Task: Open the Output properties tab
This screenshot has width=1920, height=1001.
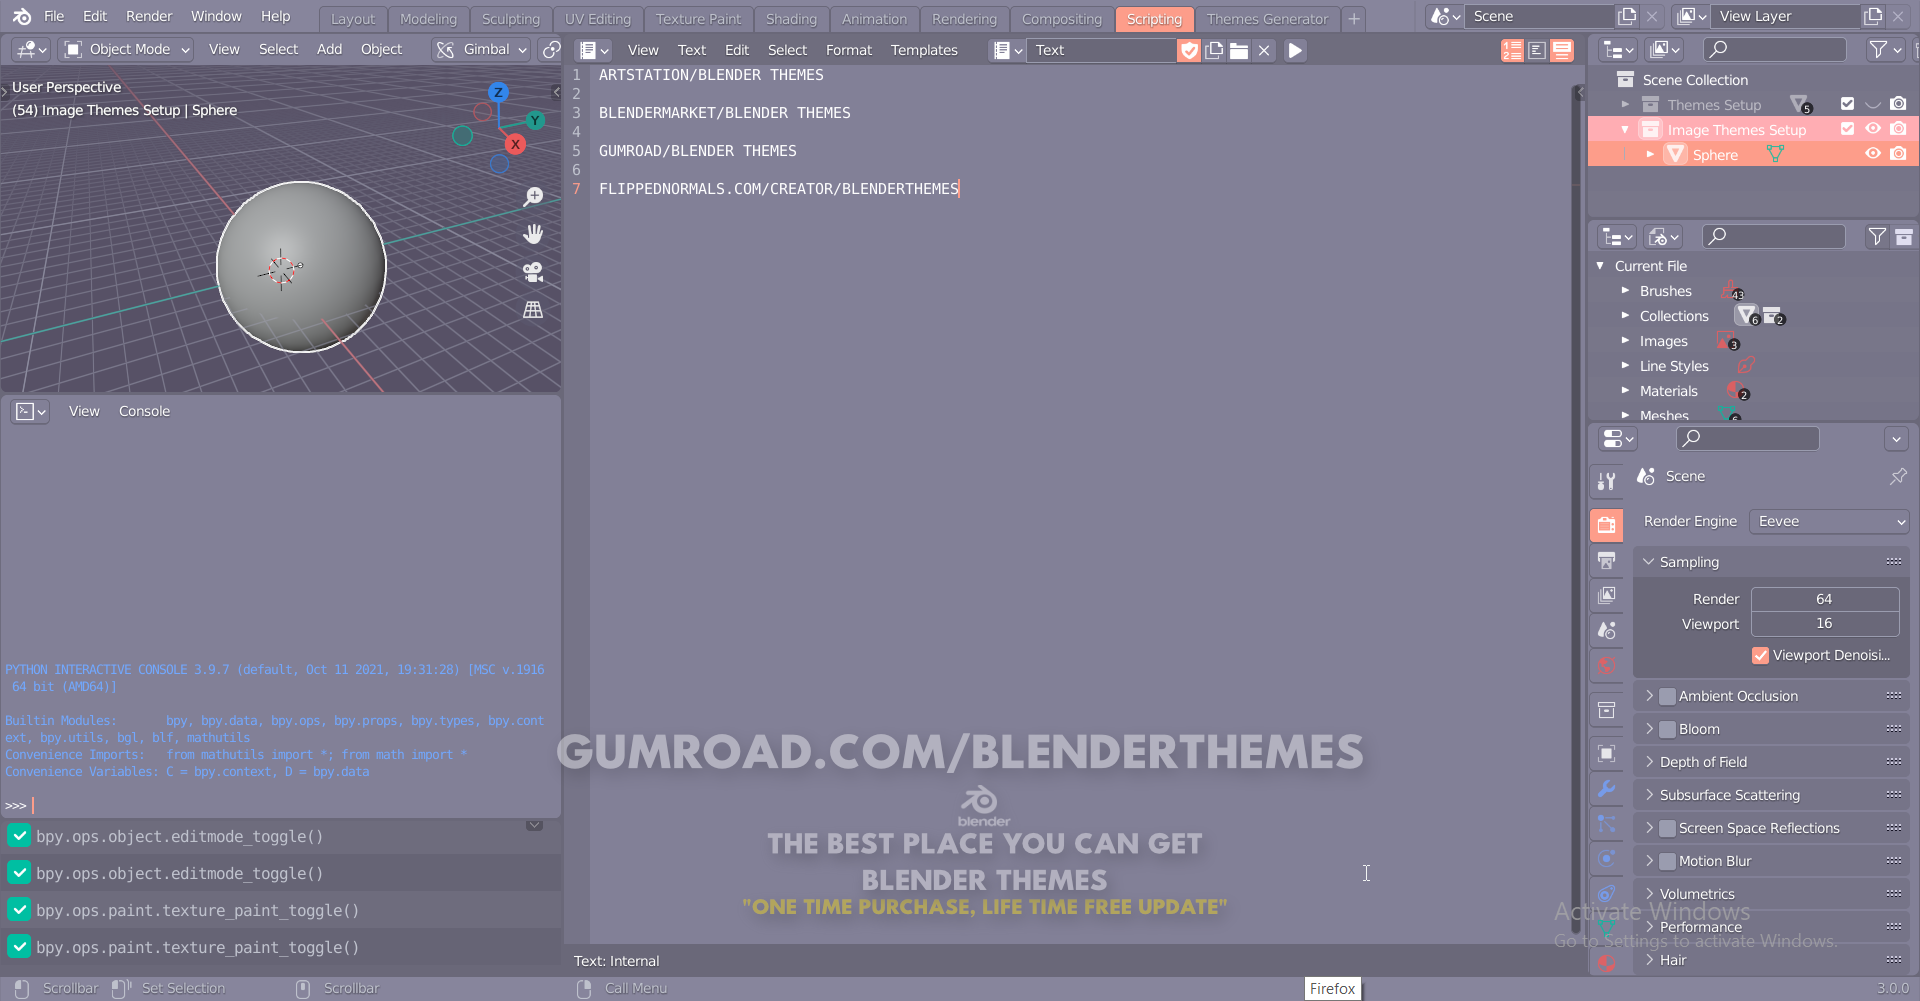Action: [1607, 560]
